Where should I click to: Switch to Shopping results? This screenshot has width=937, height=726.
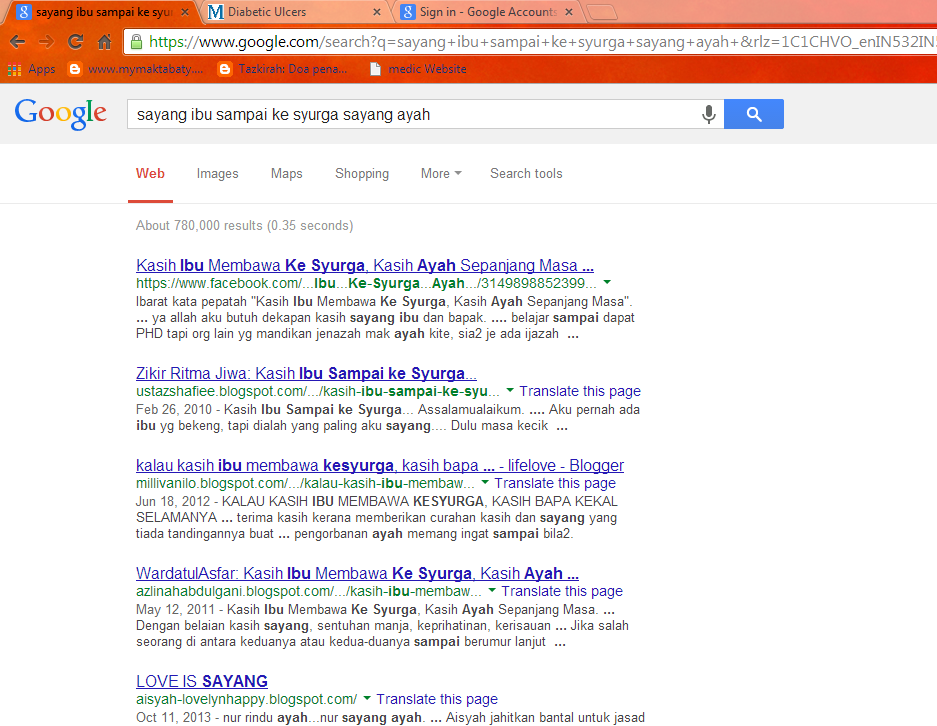[x=362, y=173]
